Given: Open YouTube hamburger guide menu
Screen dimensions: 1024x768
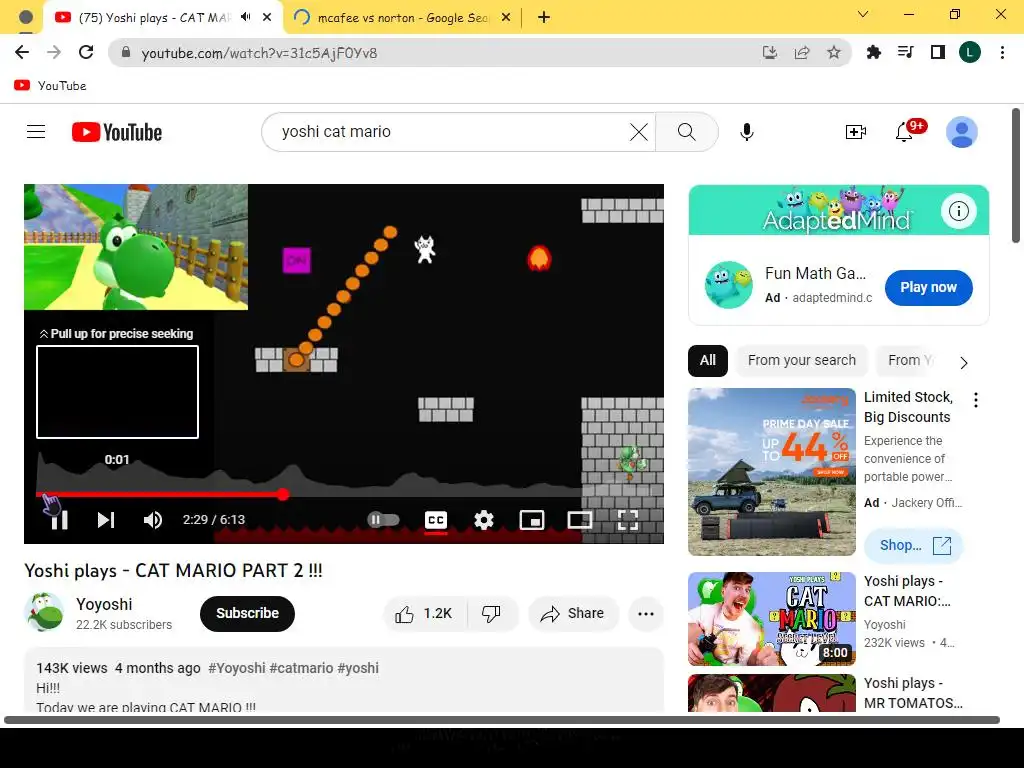Looking at the screenshot, I should pyautogui.click(x=36, y=132).
